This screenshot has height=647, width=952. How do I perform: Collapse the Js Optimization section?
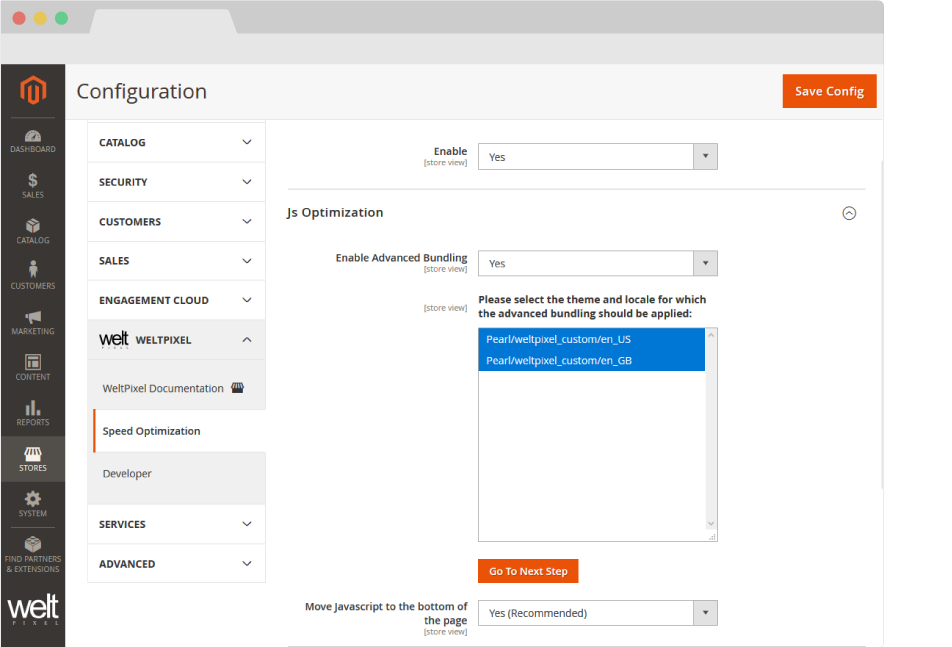click(849, 213)
